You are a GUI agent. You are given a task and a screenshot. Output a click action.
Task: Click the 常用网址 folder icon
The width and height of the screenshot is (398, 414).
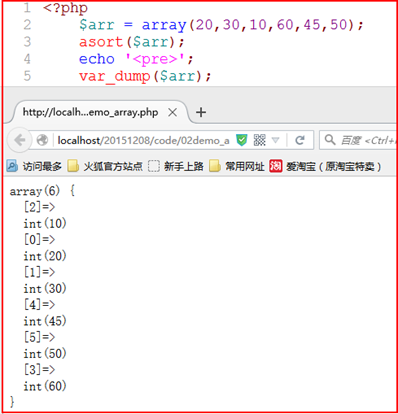tap(215, 166)
